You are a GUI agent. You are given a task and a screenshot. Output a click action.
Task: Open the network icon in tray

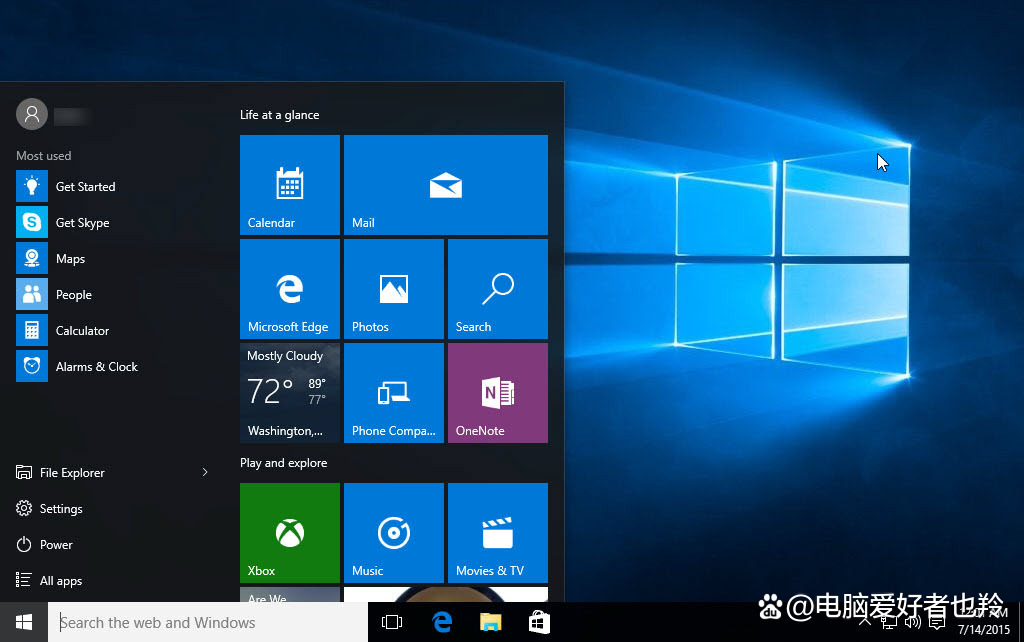click(889, 622)
